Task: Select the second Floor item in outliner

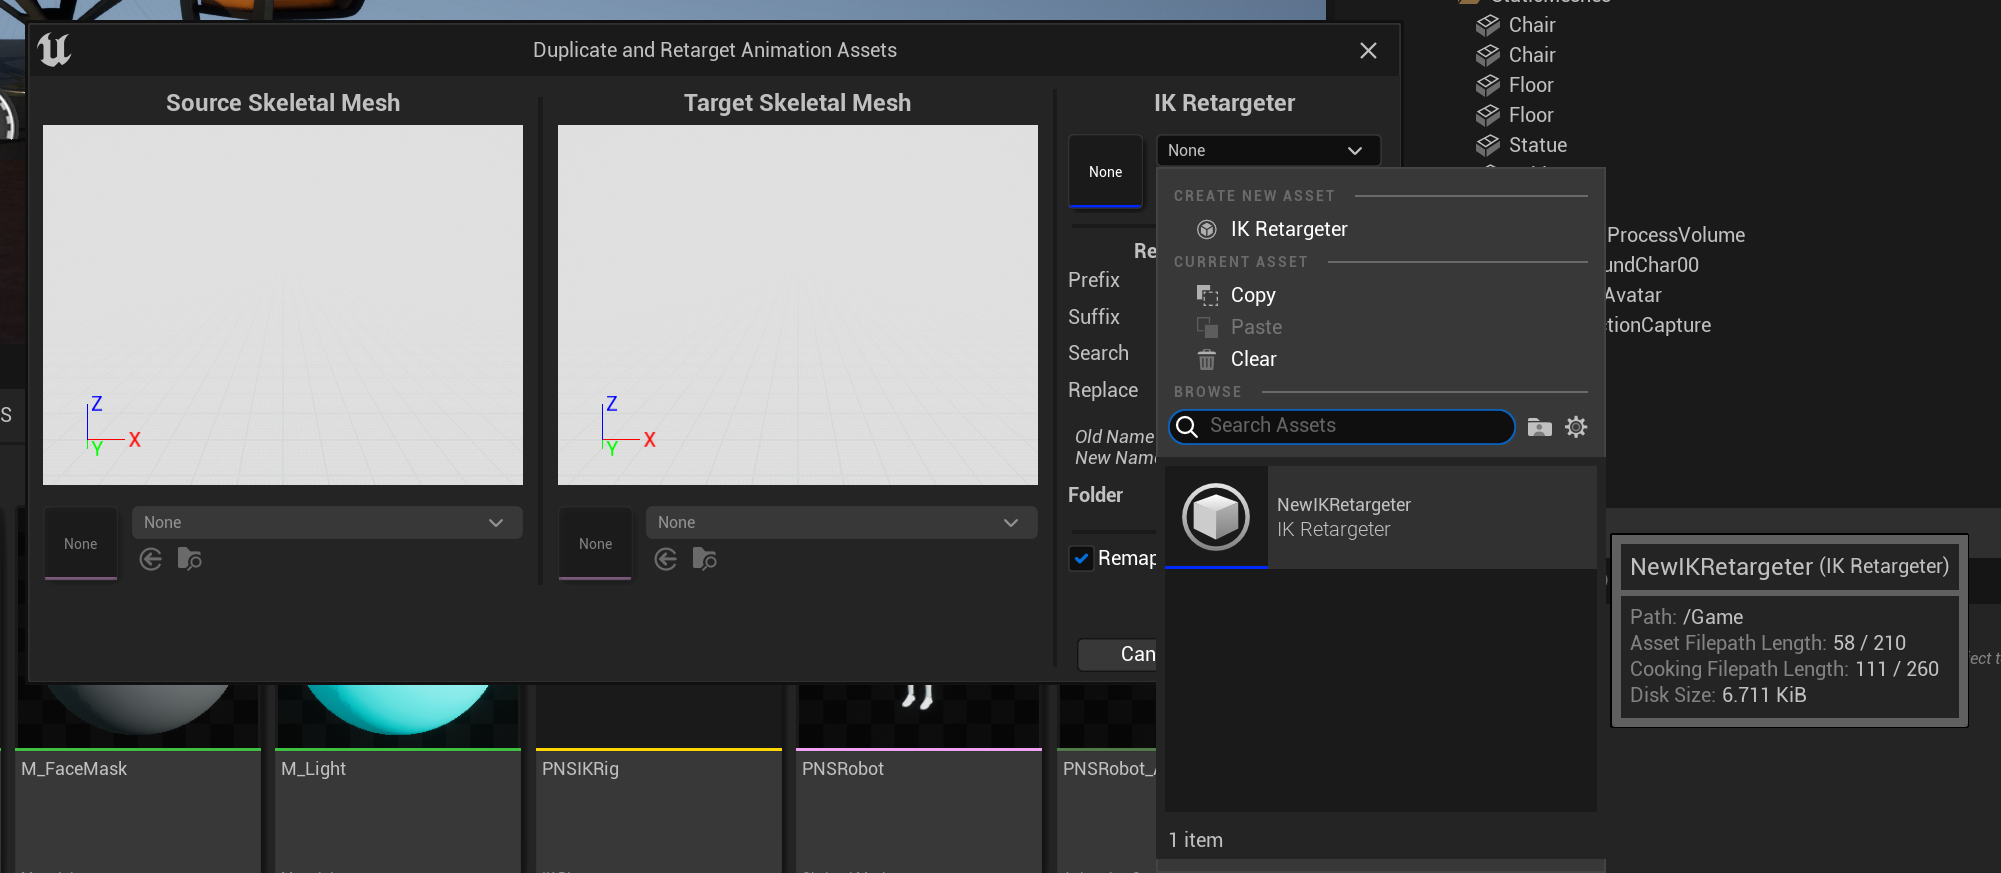Action: coord(1531,115)
